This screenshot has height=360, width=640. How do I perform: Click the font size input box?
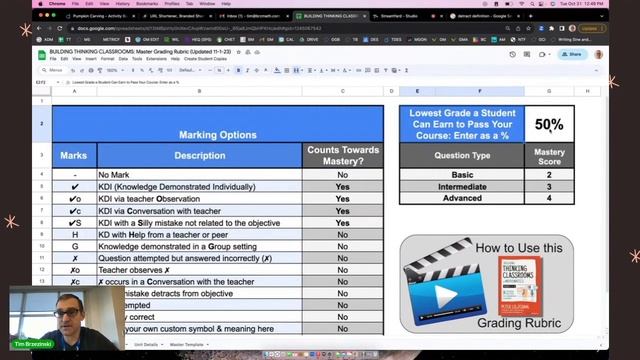pyautogui.click(x=219, y=70)
